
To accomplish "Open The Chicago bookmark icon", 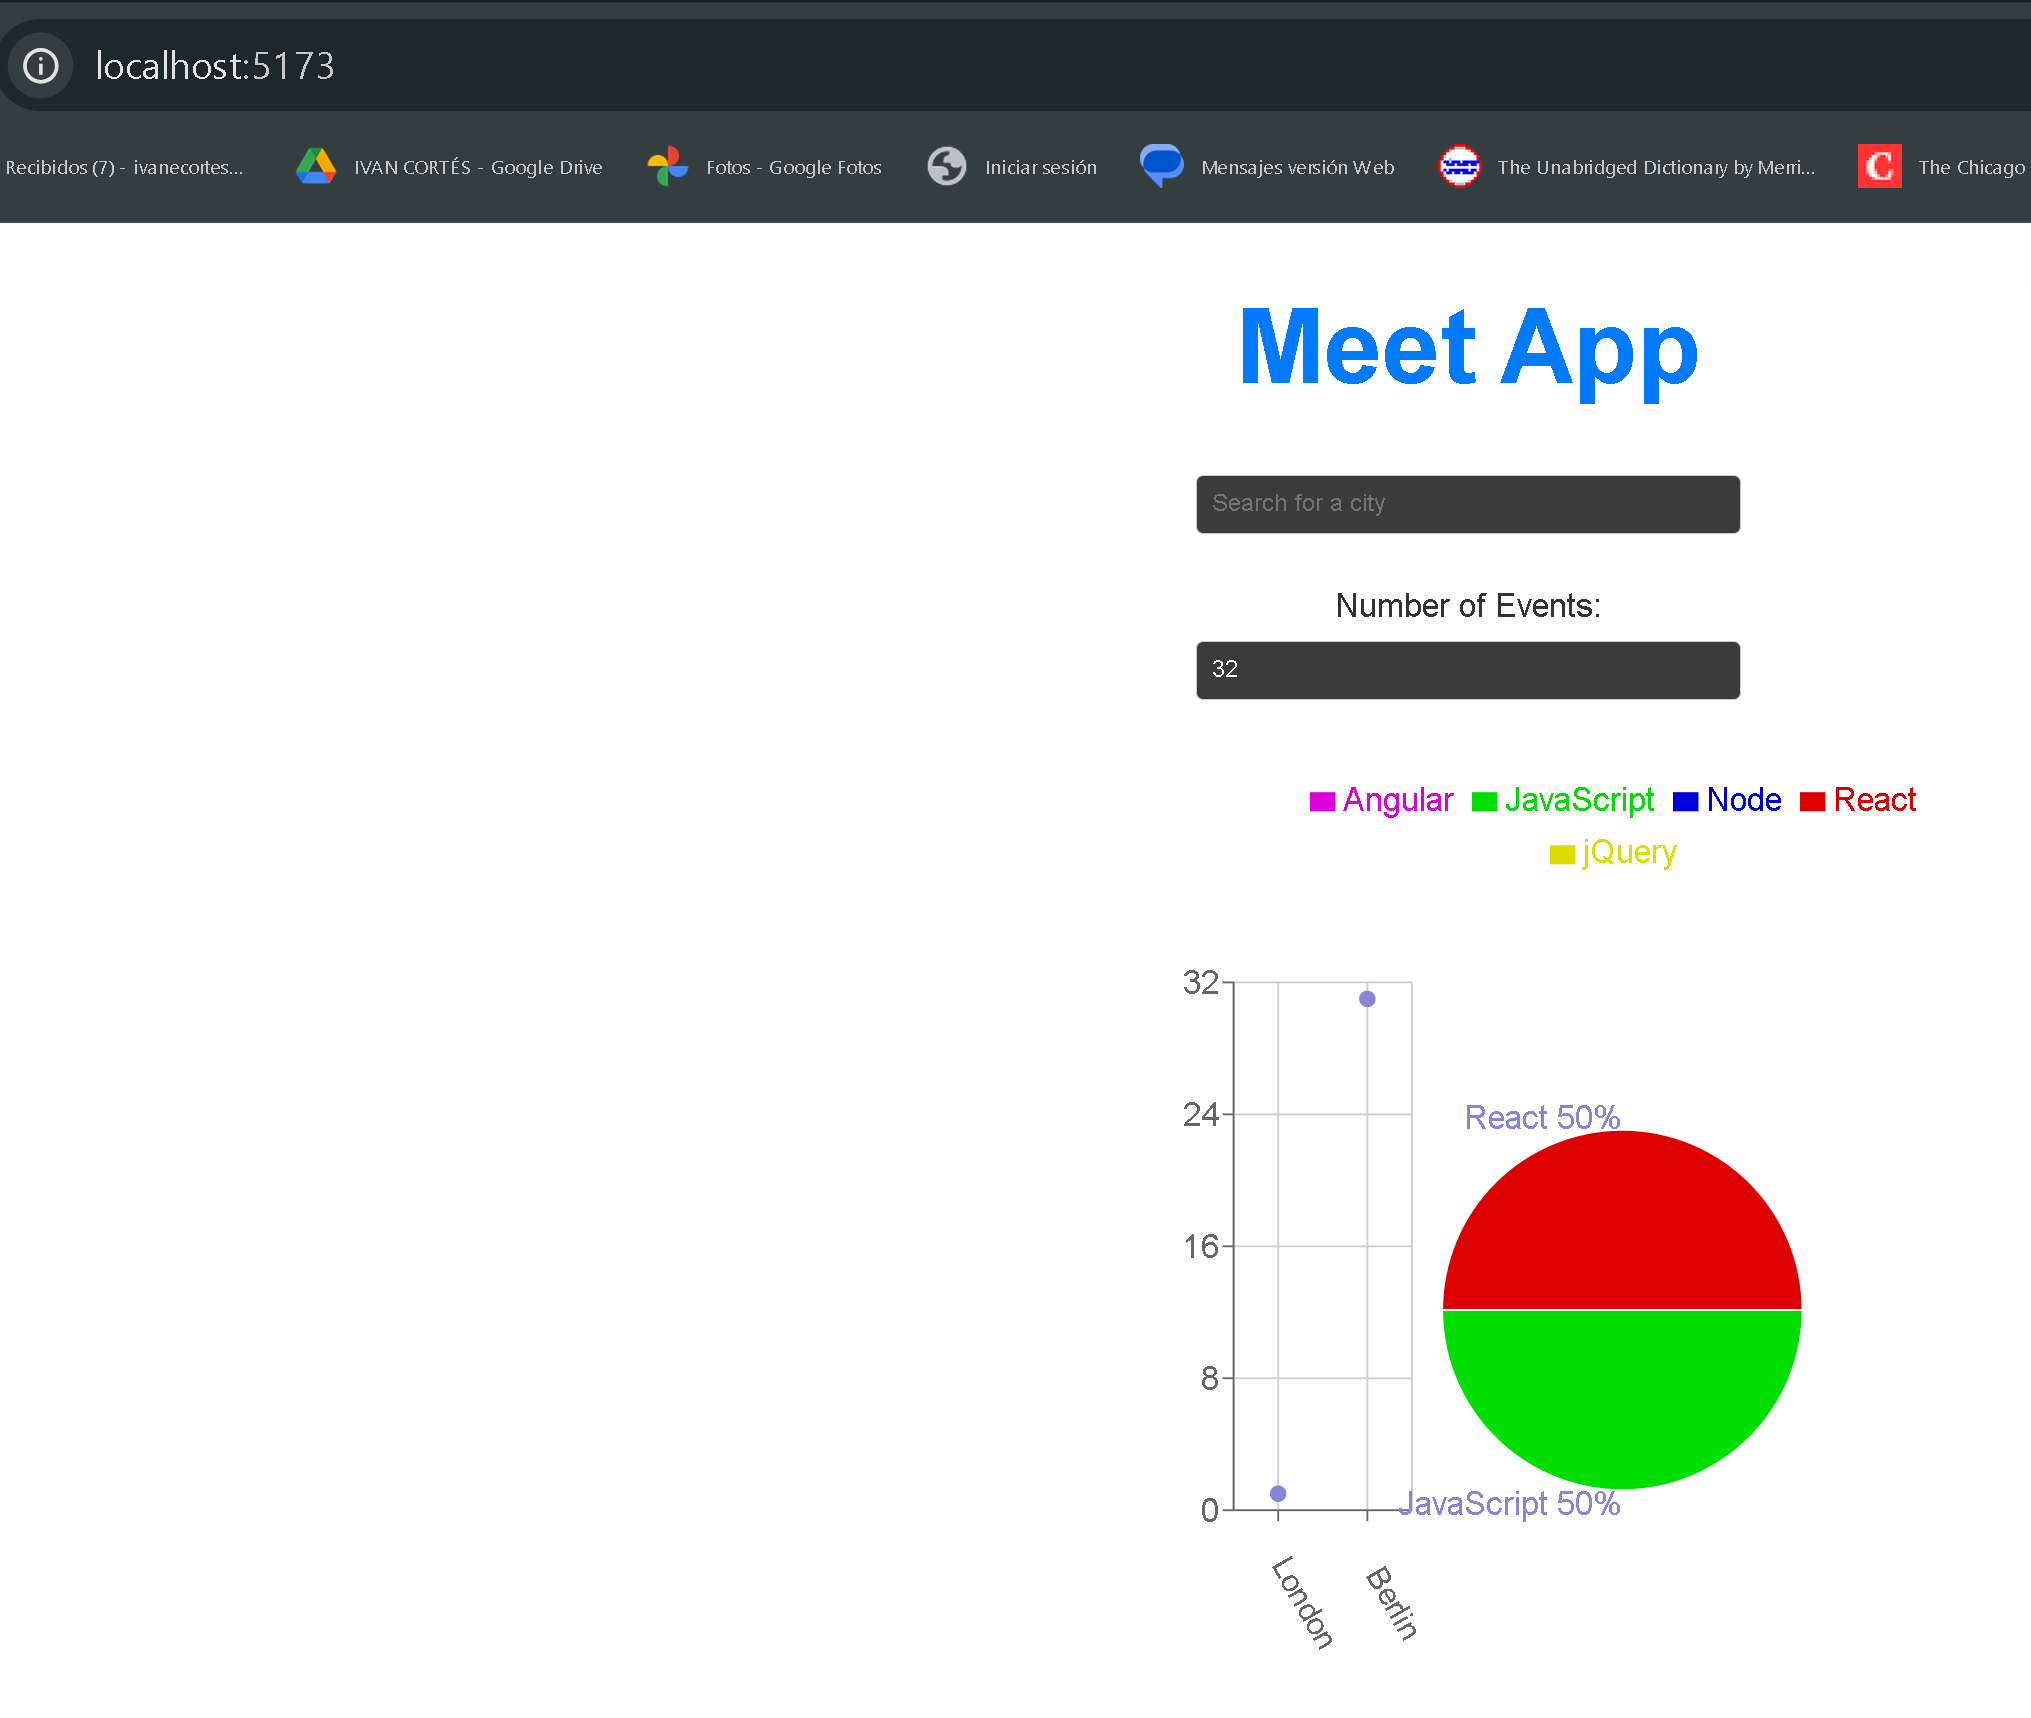I will click(1879, 167).
